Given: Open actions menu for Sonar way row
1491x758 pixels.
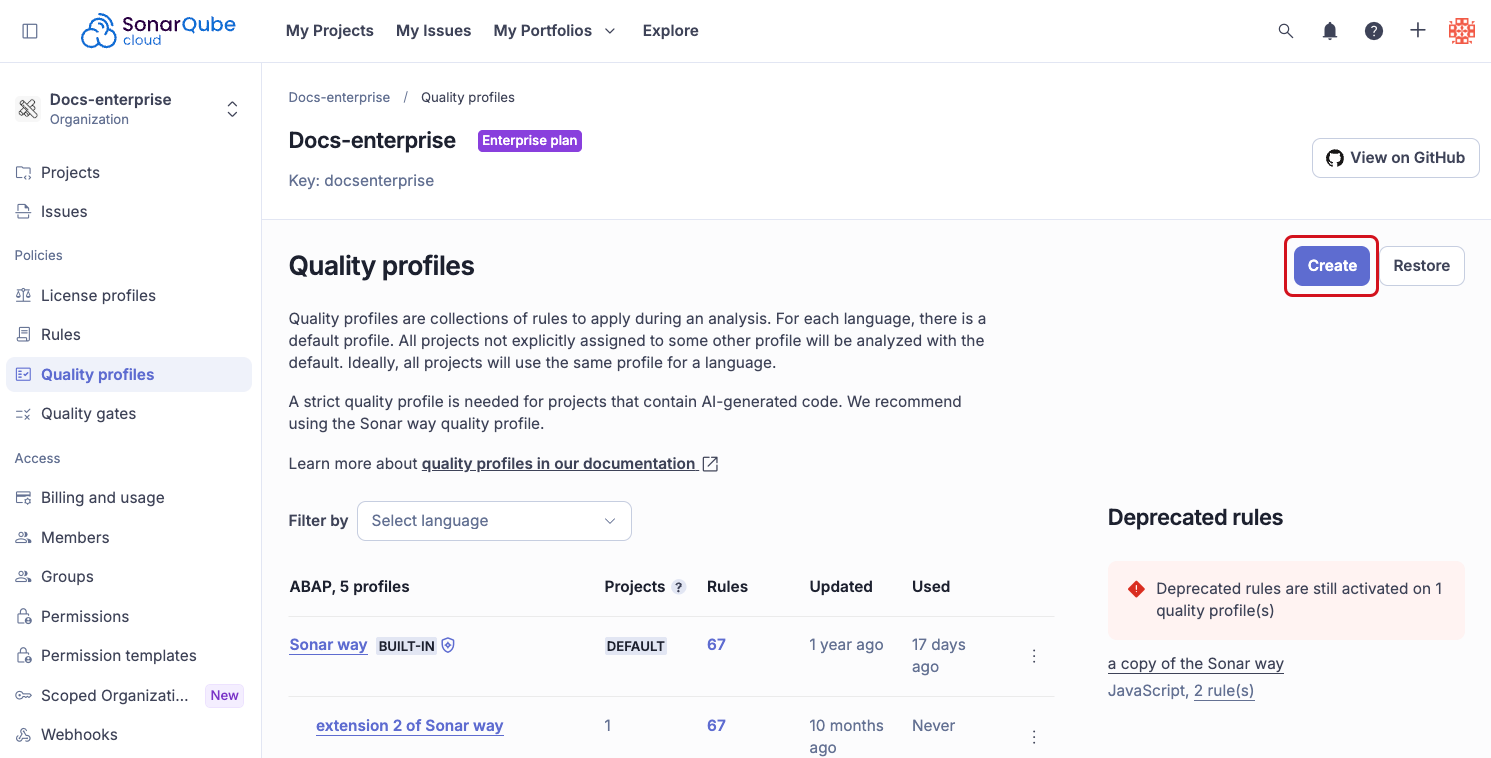Looking at the screenshot, I should click(x=1034, y=656).
